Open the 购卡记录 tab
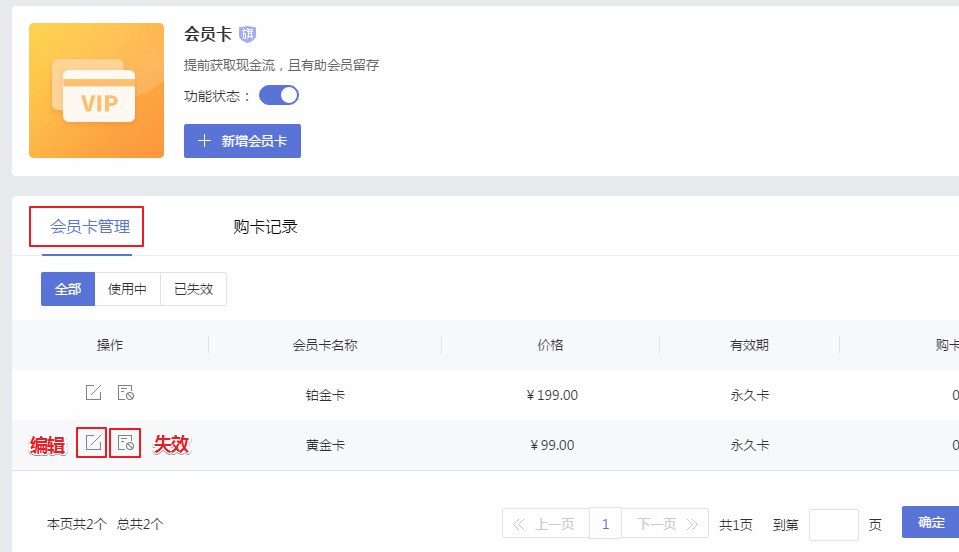Viewport: 959px width, 552px height. 265,227
